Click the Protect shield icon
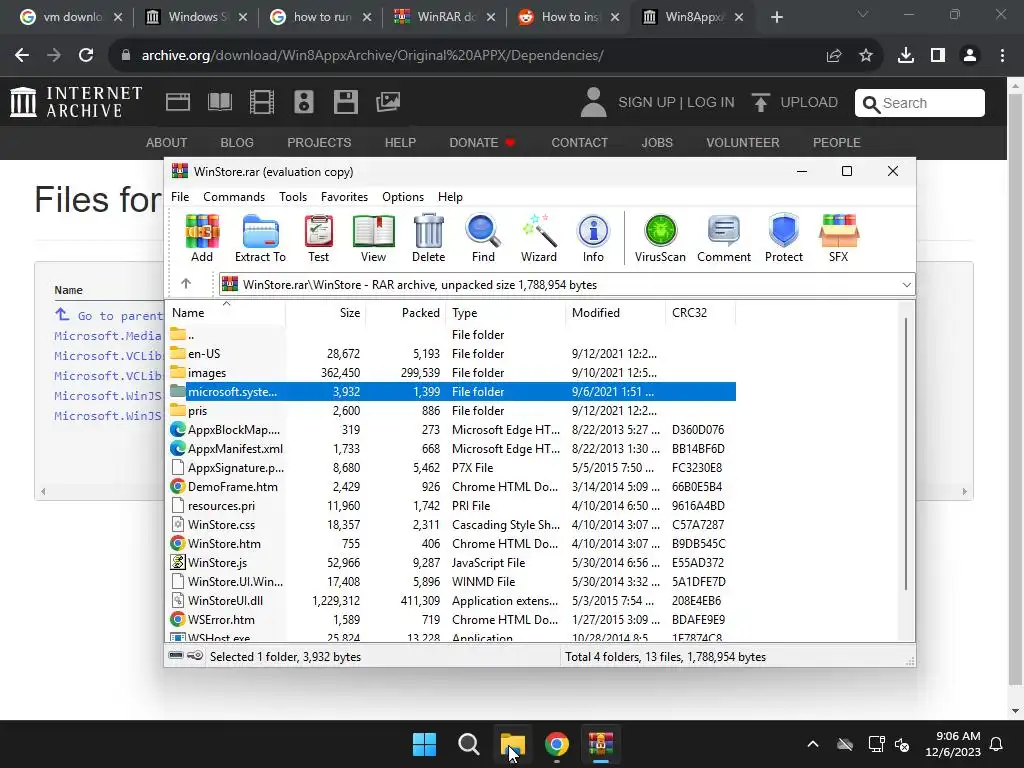This screenshot has width=1024, height=768. pos(784,238)
